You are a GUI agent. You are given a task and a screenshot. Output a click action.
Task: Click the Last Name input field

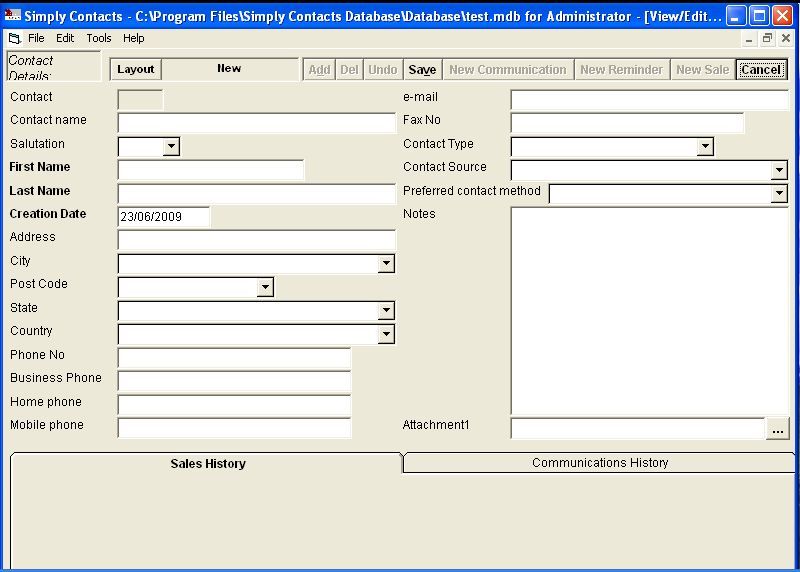click(257, 194)
